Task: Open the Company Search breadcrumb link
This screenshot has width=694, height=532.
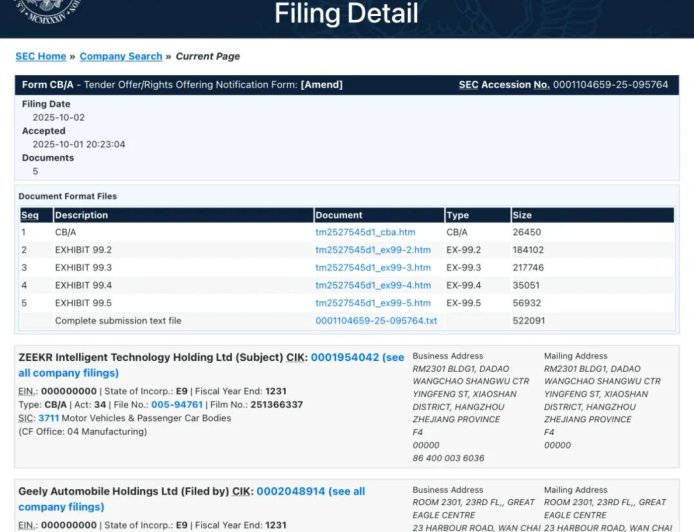Action: (120, 57)
